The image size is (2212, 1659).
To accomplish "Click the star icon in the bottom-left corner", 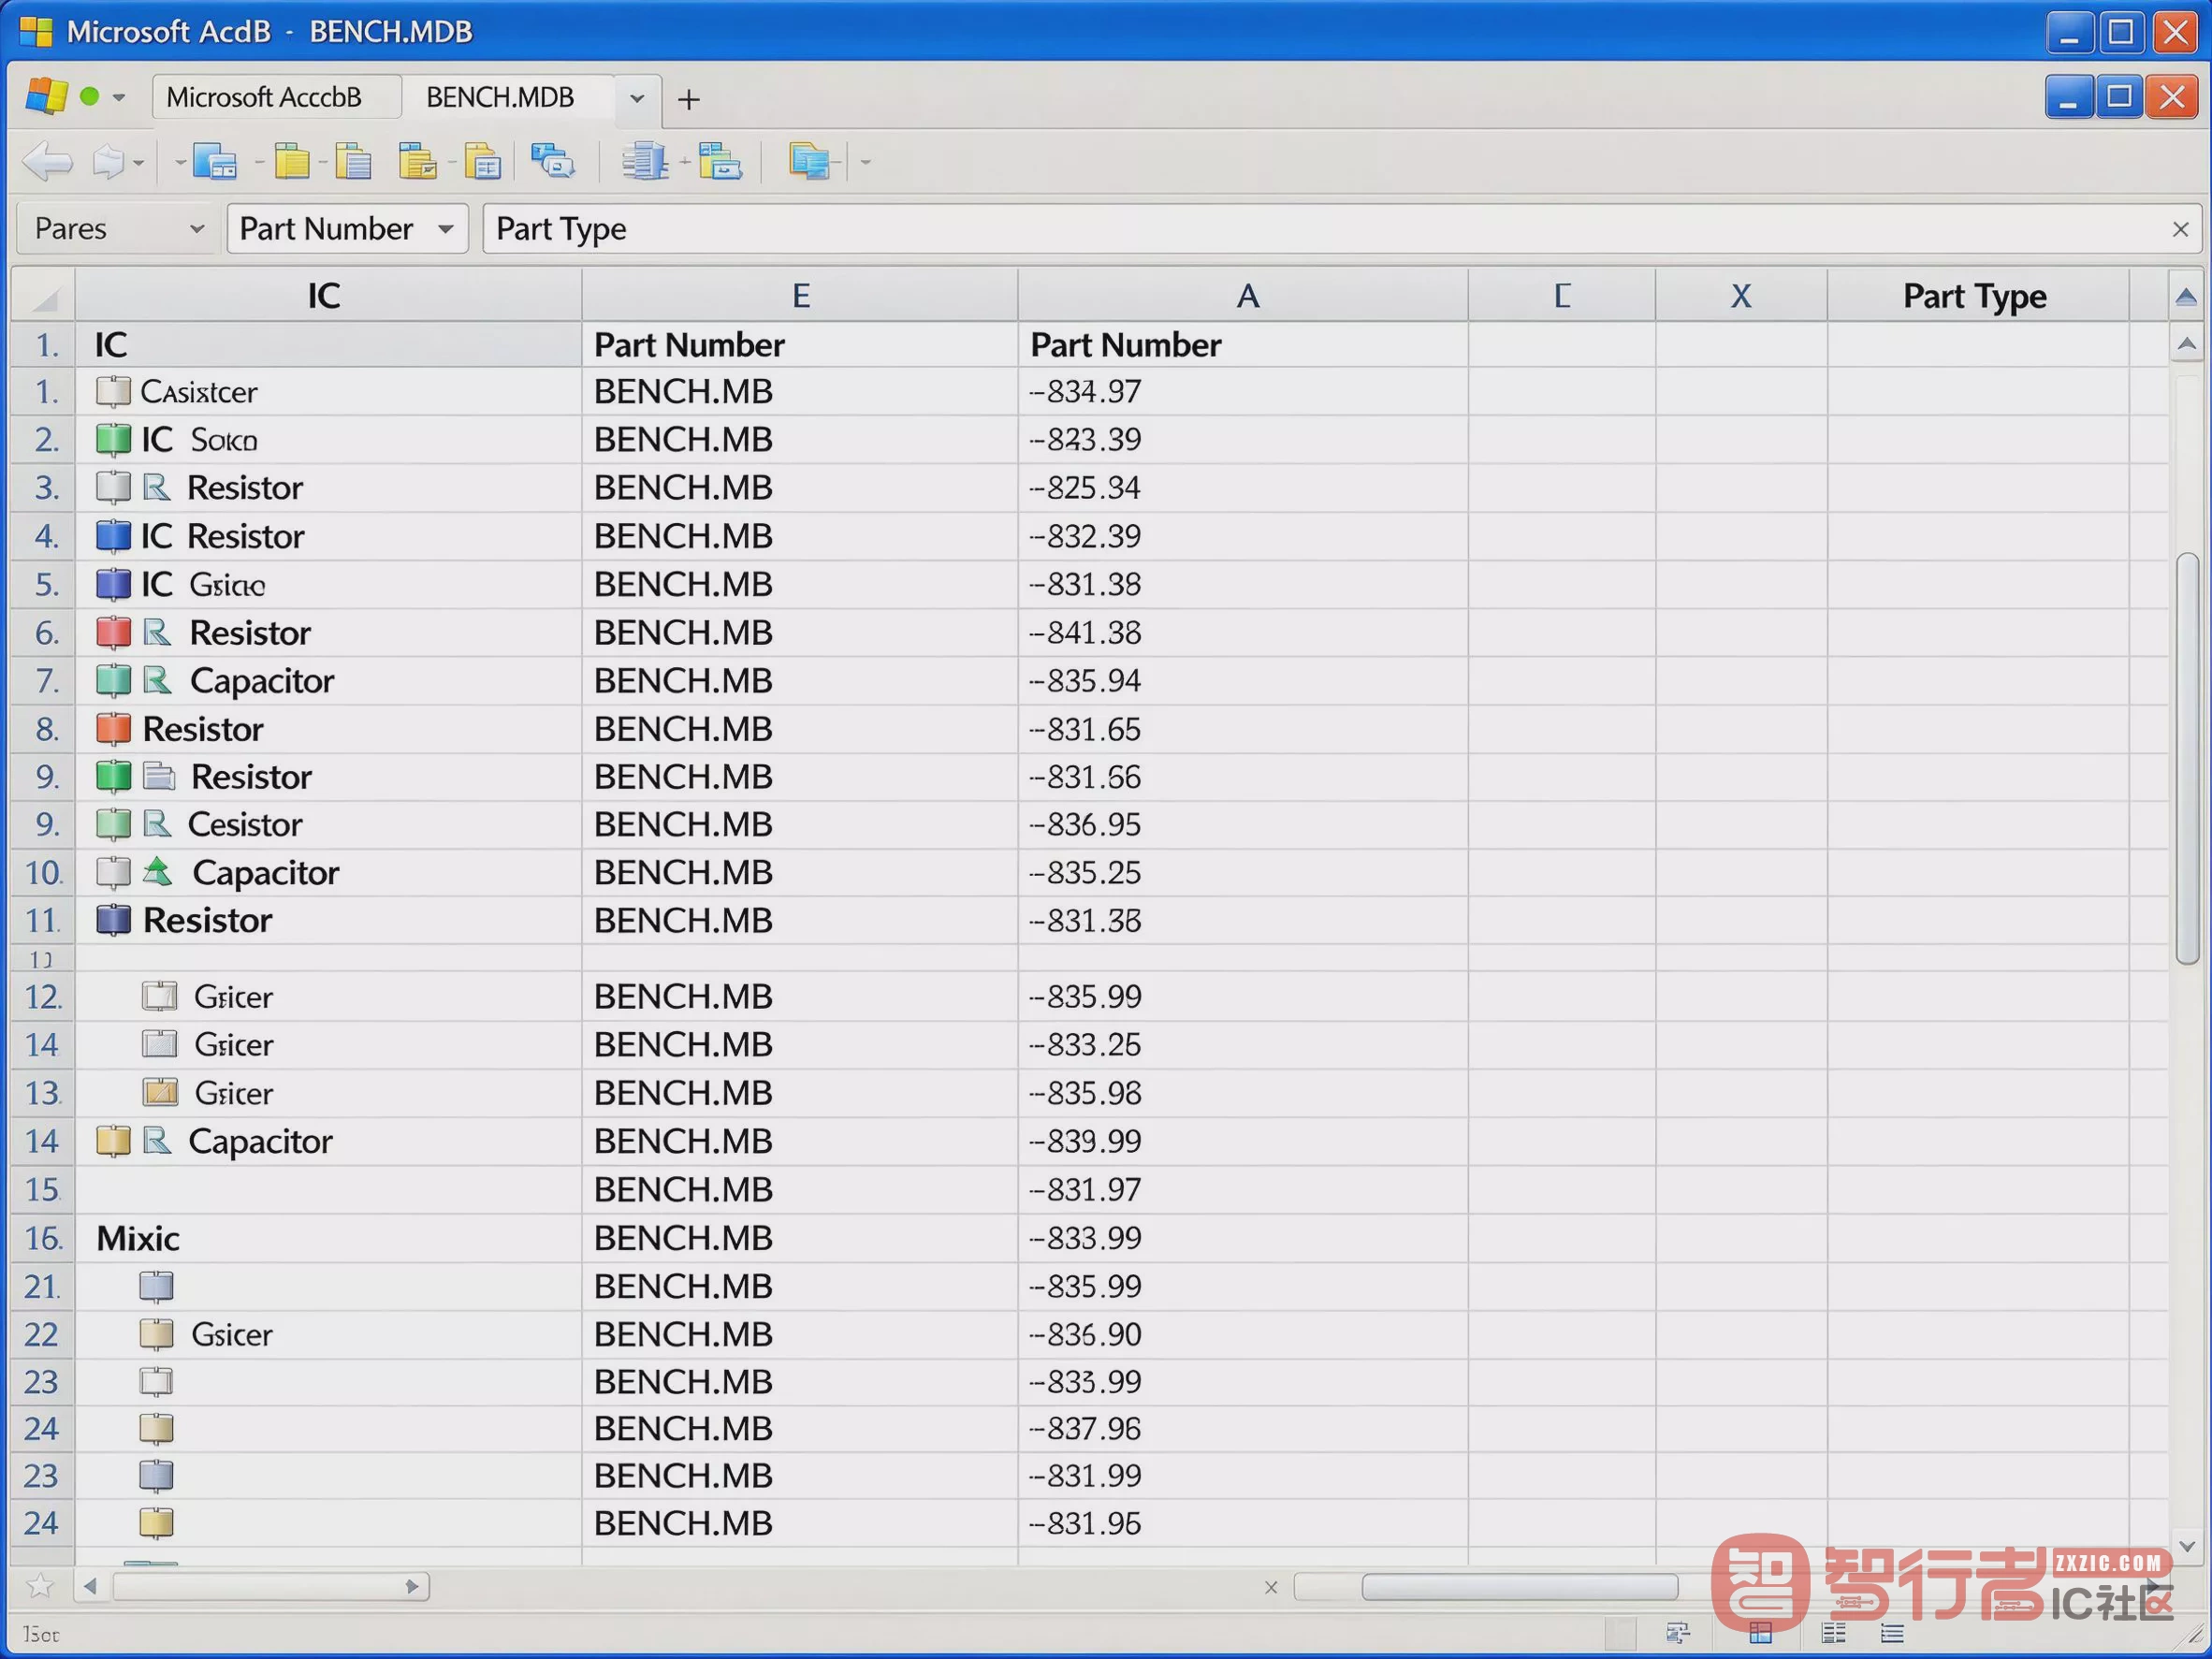I will click(40, 1586).
